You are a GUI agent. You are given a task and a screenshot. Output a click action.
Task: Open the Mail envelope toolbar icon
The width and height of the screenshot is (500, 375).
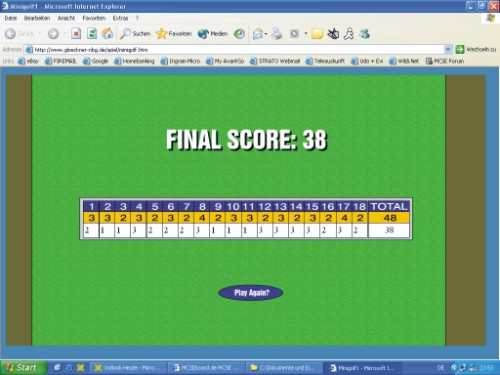(x=258, y=34)
